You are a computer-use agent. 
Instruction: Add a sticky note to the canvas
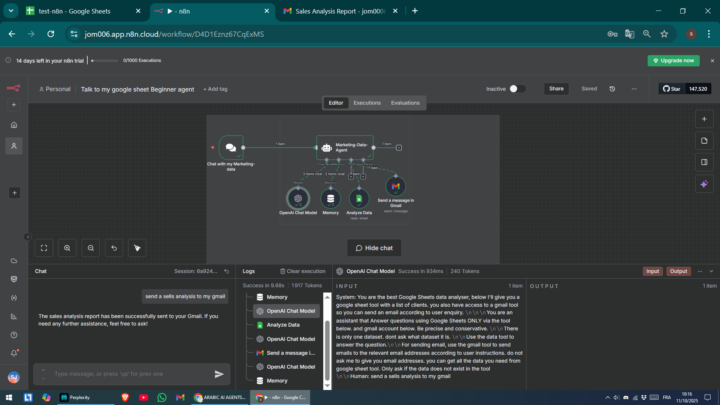click(x=704, y=141)
